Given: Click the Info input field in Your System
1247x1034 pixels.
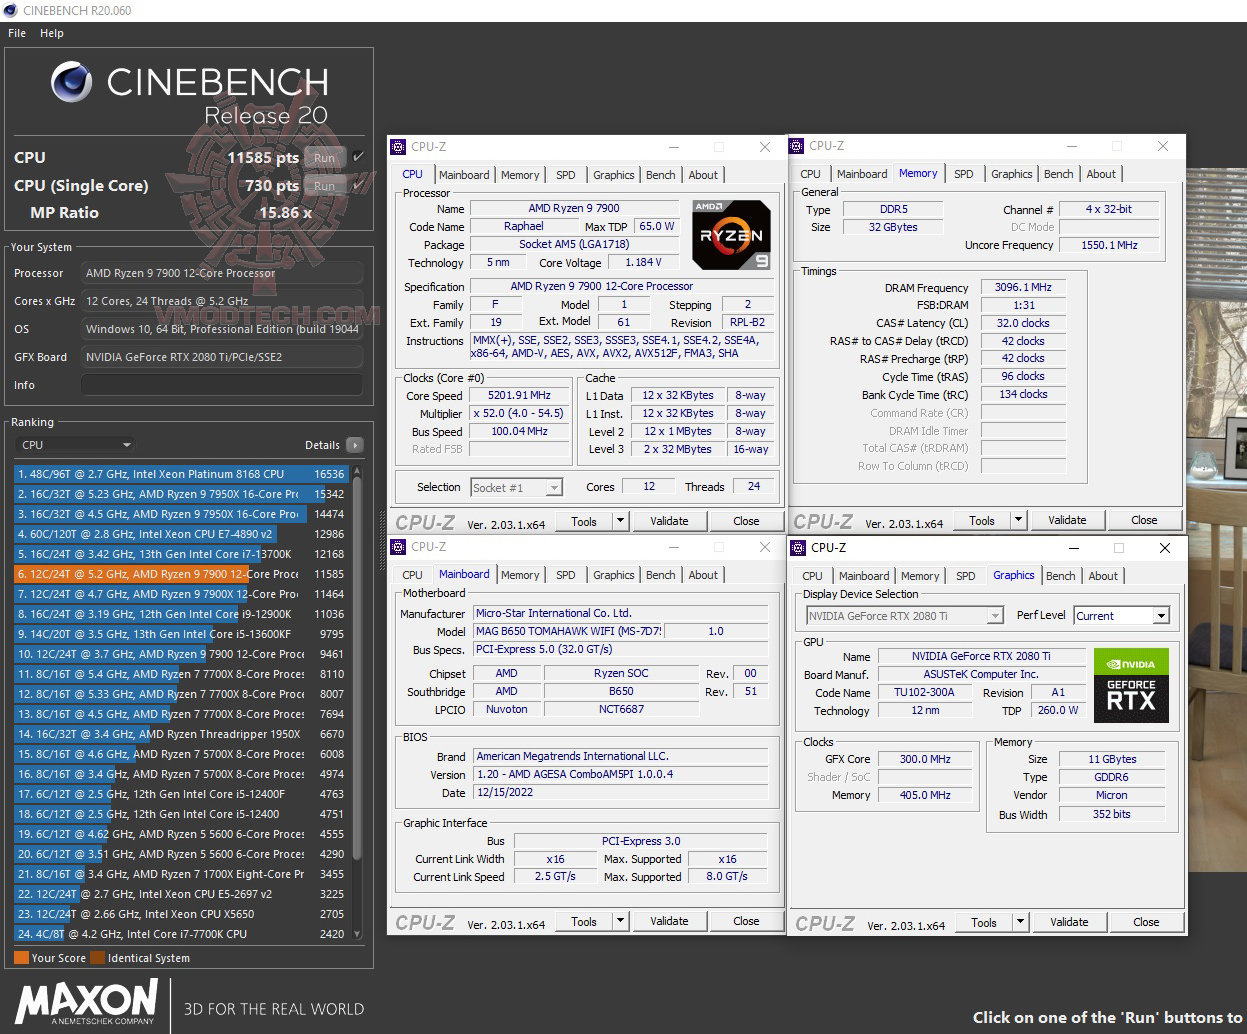Looking at the screenshot, I should click(x=222, y=385).
